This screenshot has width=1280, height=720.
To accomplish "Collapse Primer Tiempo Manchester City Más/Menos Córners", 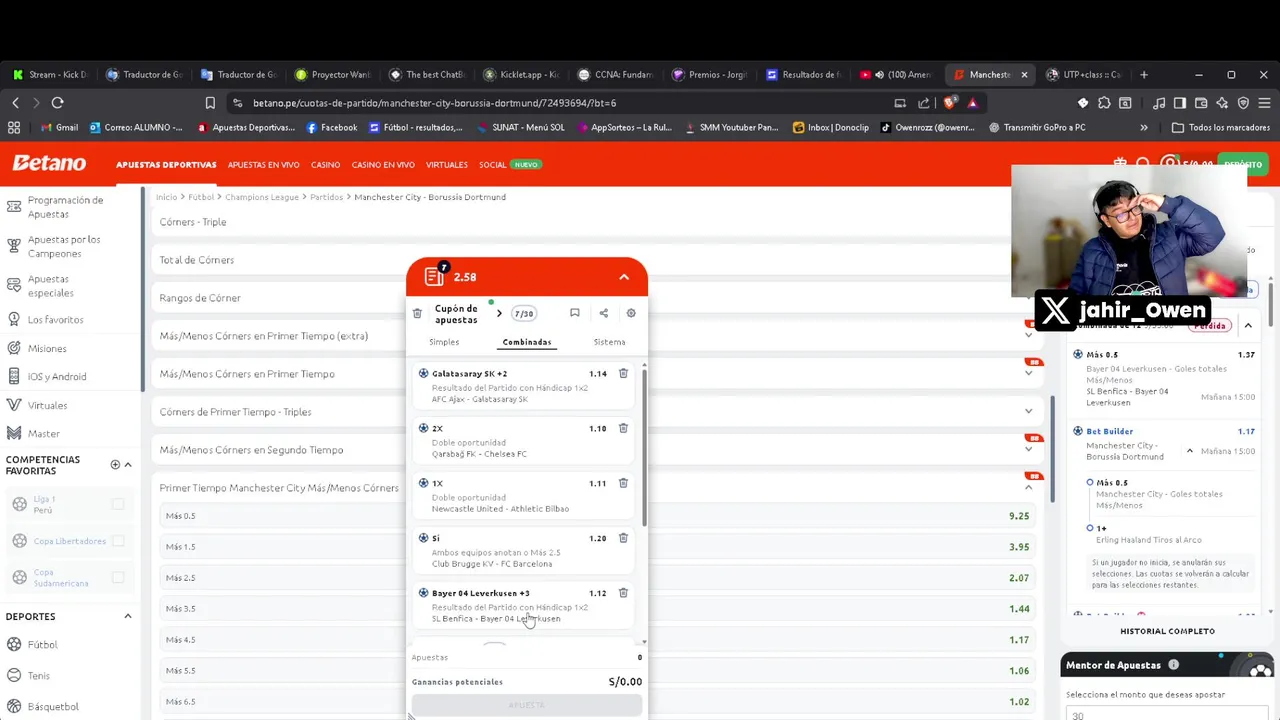I will 1029,487.
